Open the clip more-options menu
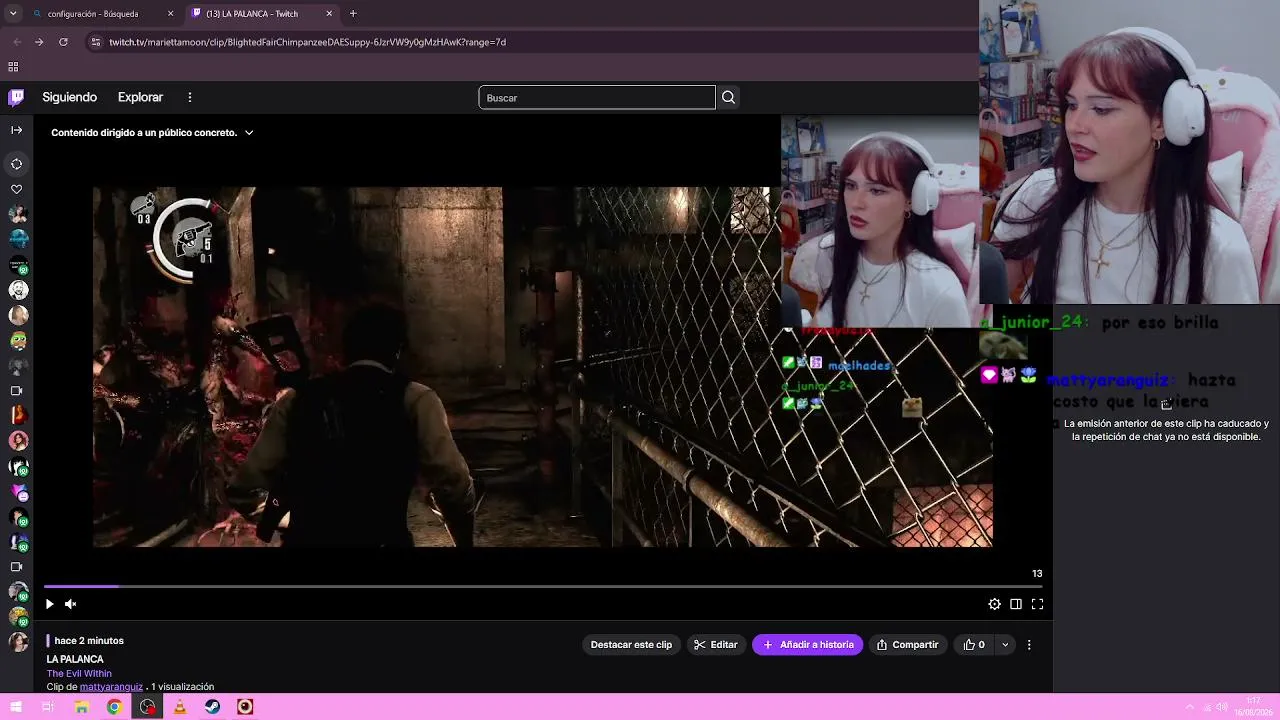1280x720 pixels. coord(1029,645)
